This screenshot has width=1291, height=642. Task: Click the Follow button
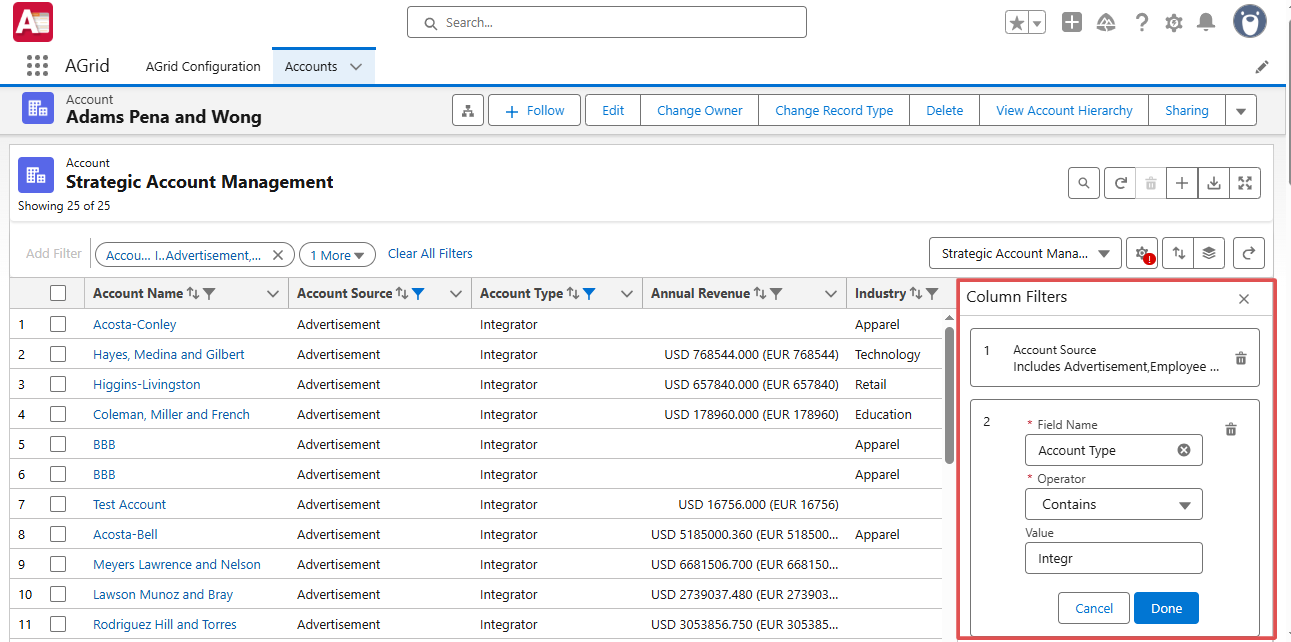[534, 111]
